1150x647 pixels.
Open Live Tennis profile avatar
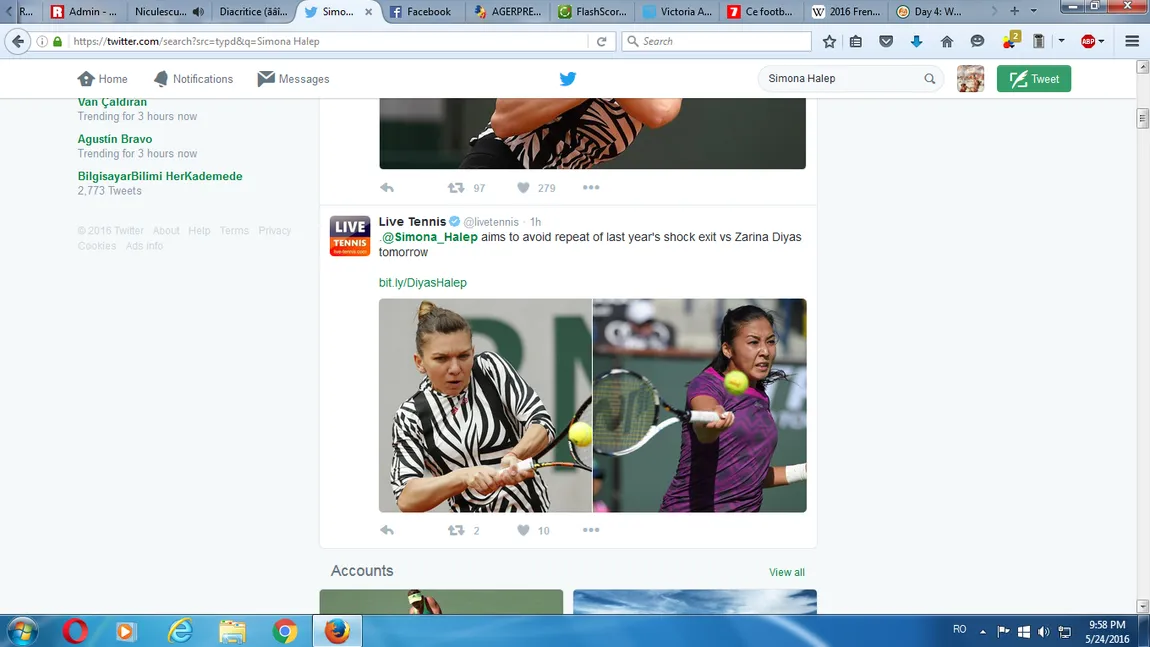(x=350, y=235)
